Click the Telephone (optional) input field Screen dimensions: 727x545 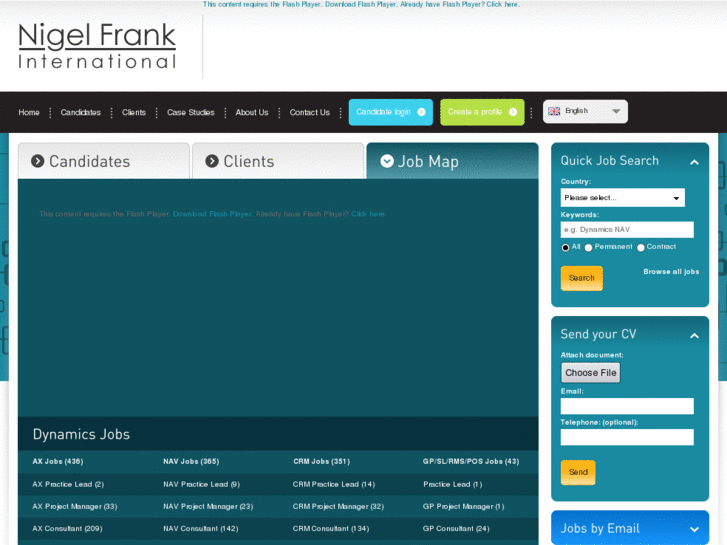pyautogui.click(x=627, y=437)
